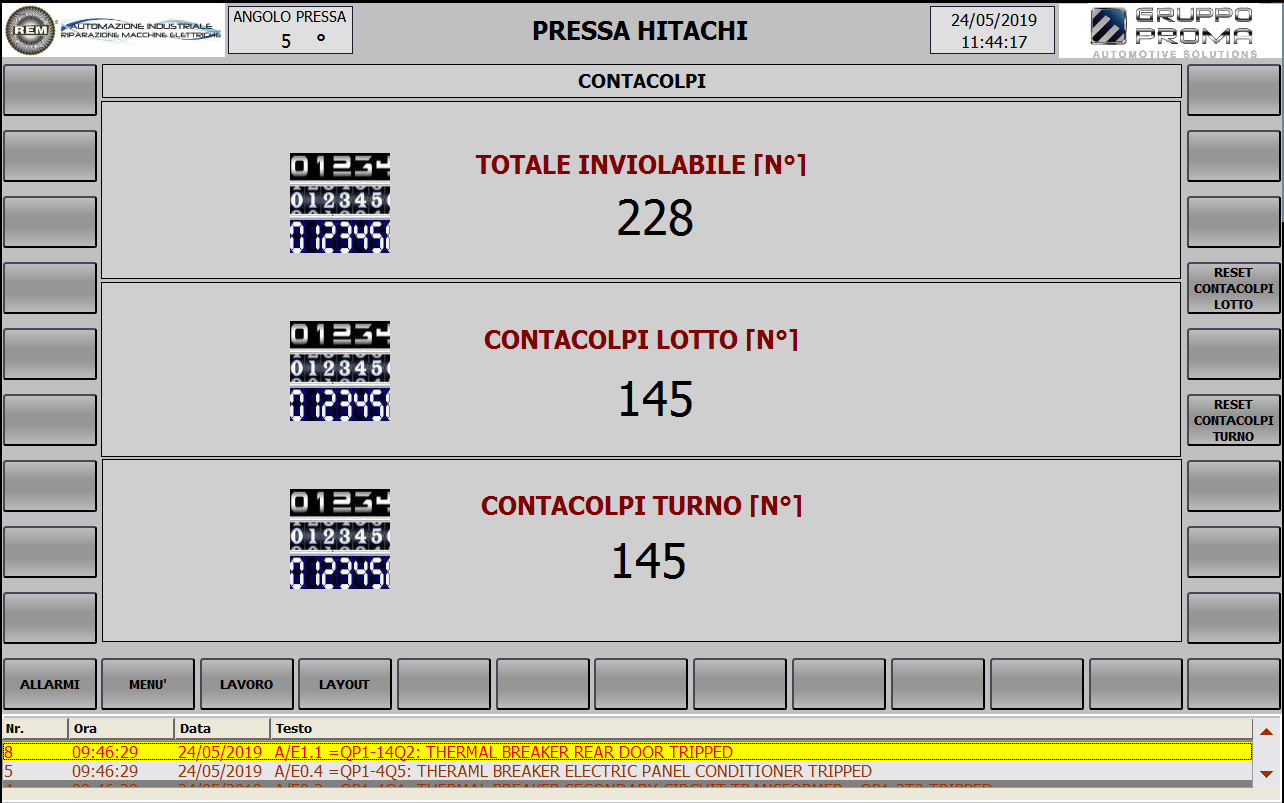The width and height of the screenshot is (1284, 803).
Task: Open the ALLARMI page
Action: (x=50, y=684)
